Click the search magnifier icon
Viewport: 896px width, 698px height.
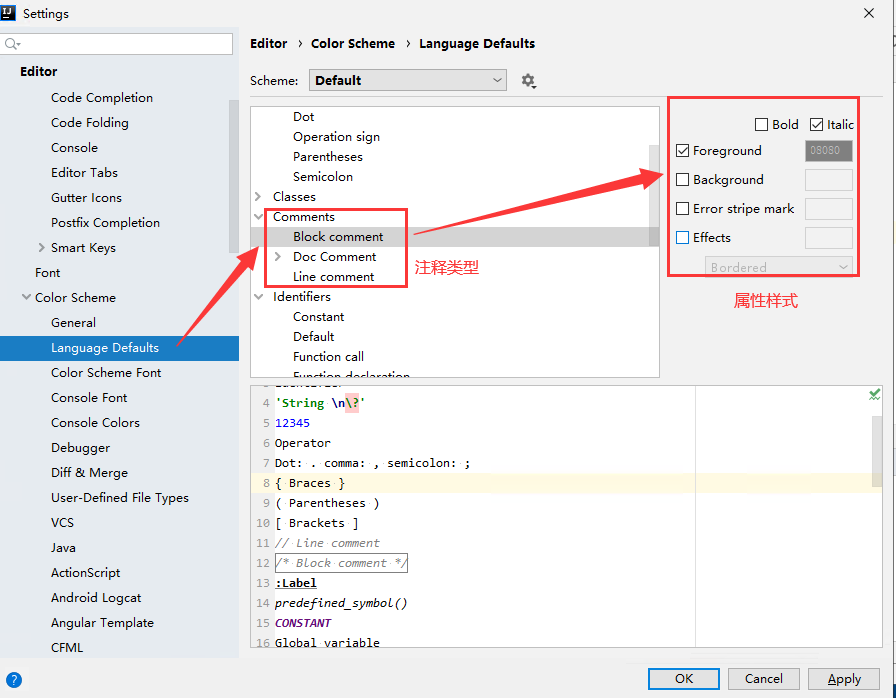(12, 44)
